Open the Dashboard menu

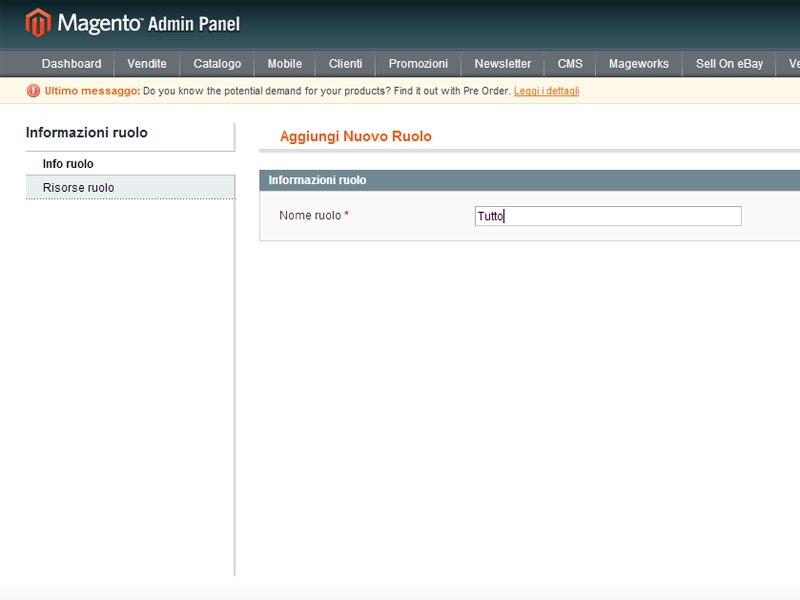click(71, 64)
